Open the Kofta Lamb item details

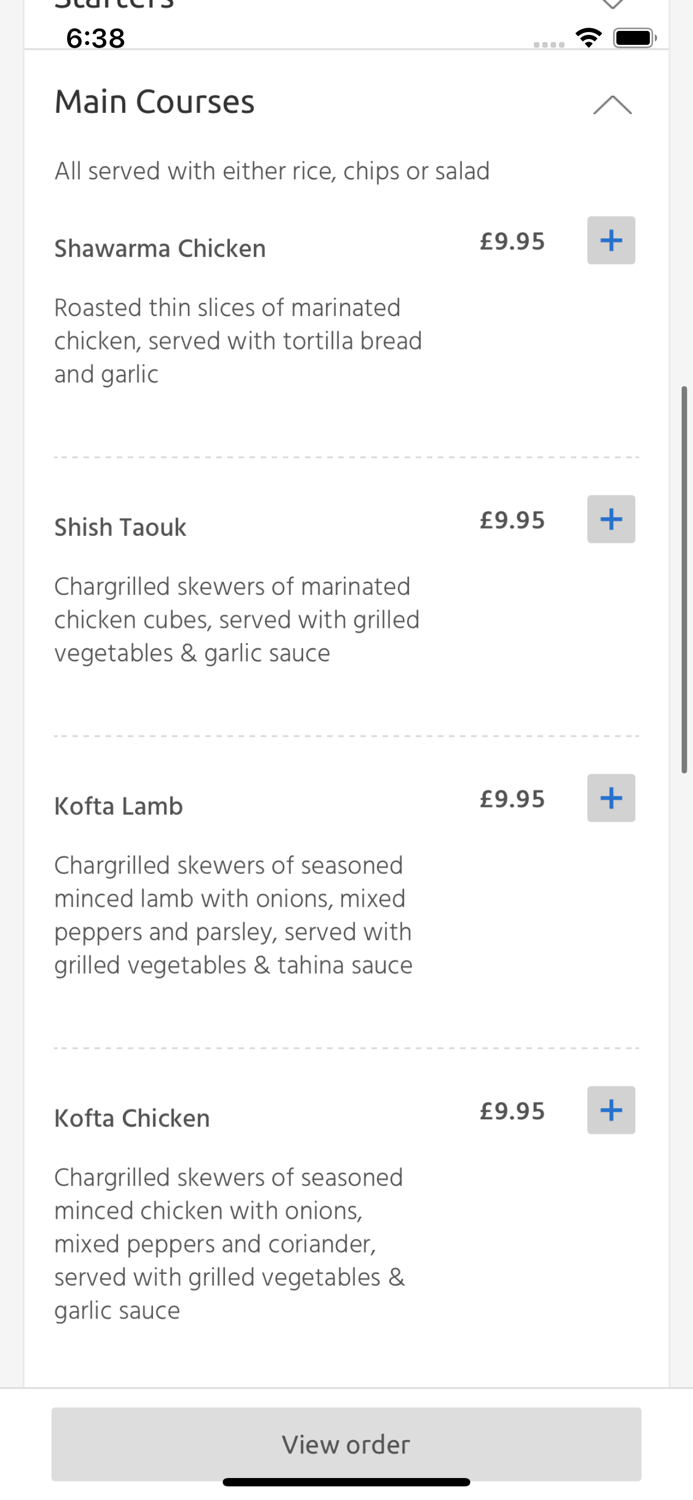point(118,806)
